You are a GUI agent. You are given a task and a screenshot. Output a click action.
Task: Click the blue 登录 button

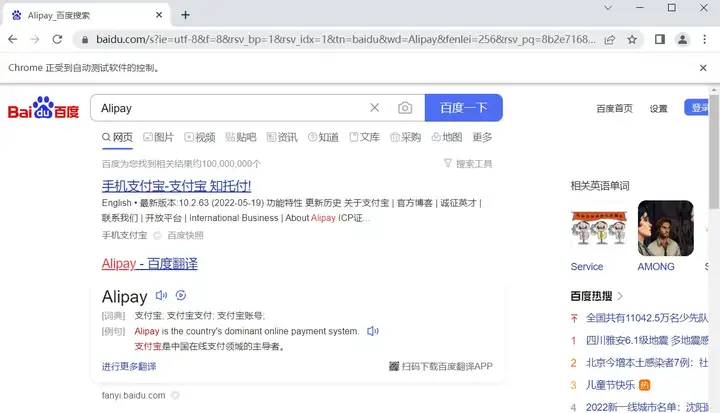pos(697,107)
